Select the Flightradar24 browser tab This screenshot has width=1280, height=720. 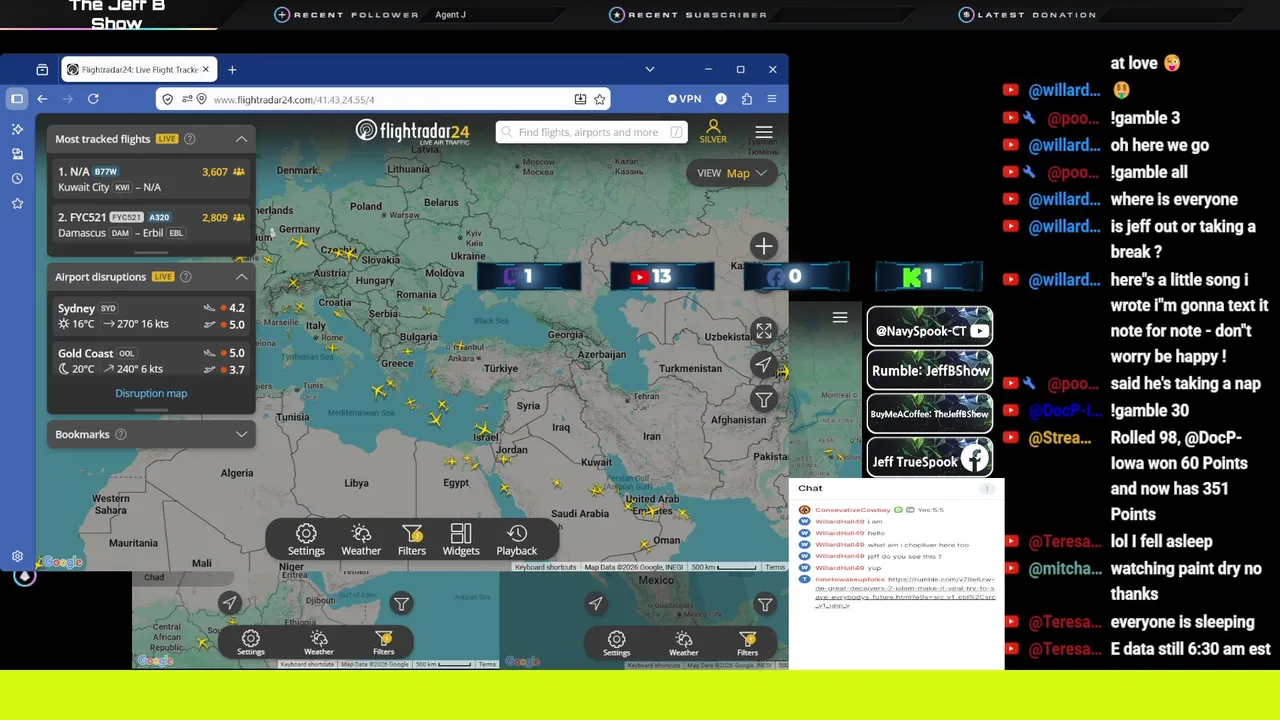point(137,70)
